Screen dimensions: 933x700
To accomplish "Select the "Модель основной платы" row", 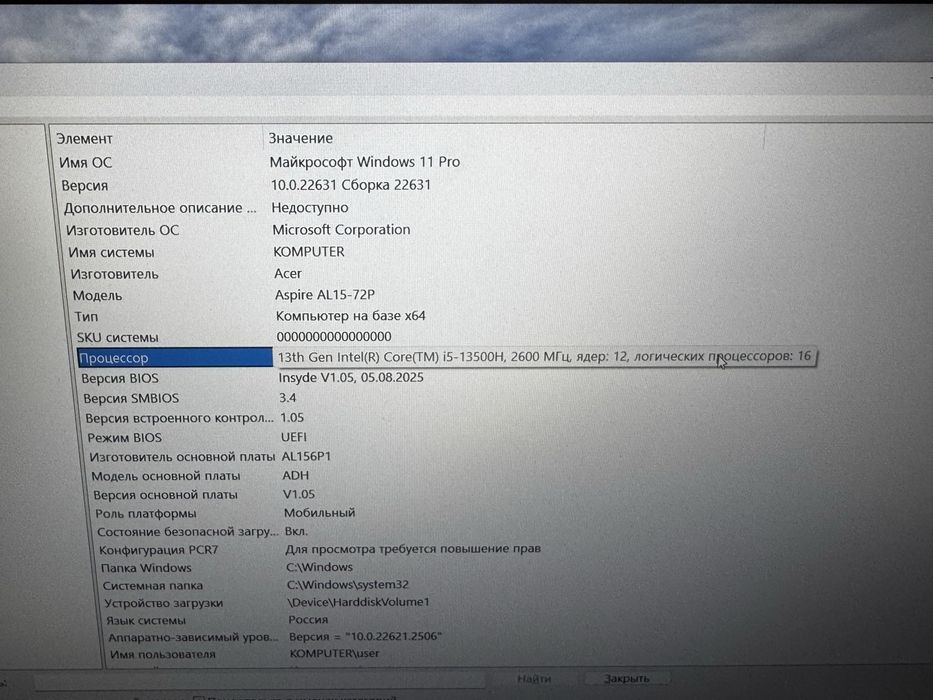I will click(165, 476).
